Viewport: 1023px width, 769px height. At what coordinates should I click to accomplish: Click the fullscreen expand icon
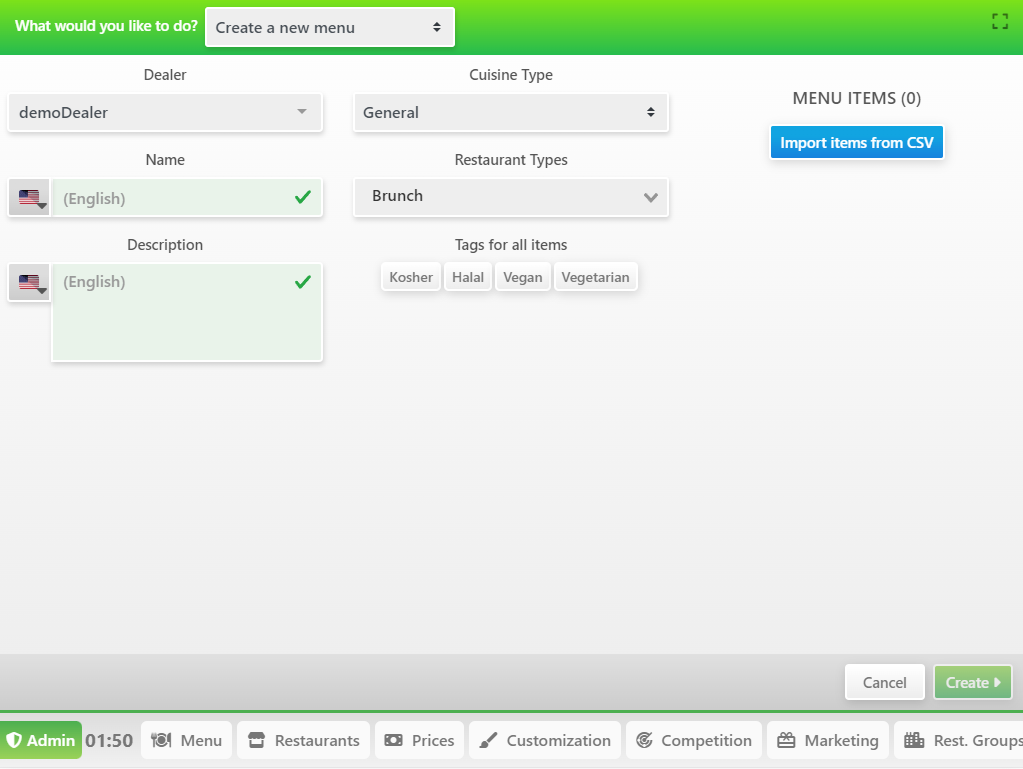[x=999, y=22]
